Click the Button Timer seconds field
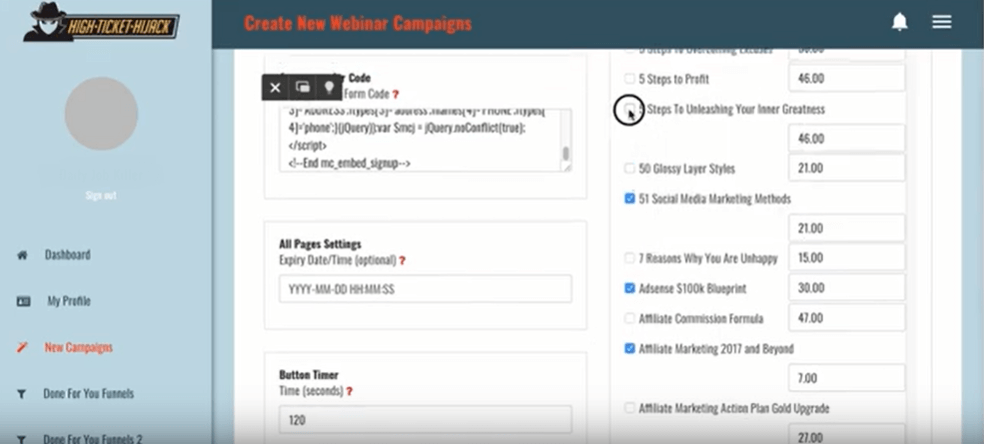This screenshot has height=444, width=984. 425,420
